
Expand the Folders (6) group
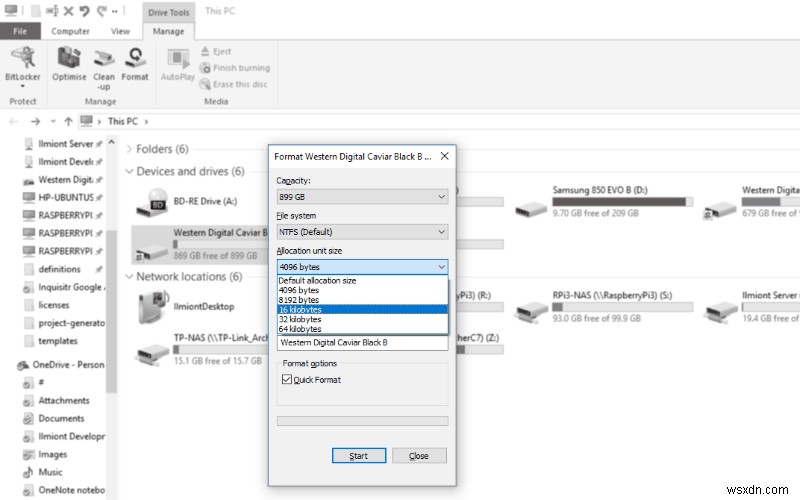(129, 149)
